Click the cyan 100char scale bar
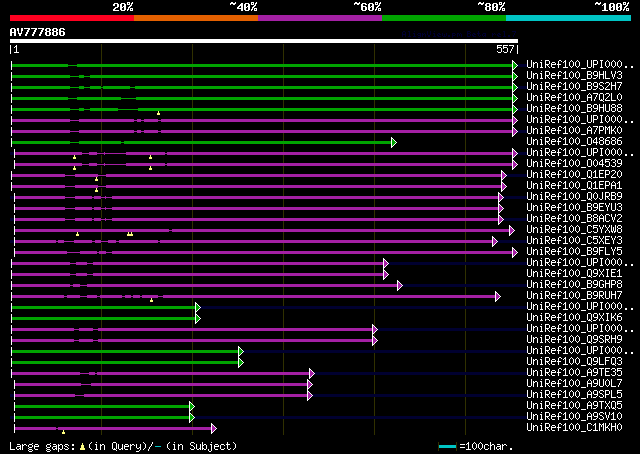This screenshot has height=454, width=640. [x=447, y=446]
